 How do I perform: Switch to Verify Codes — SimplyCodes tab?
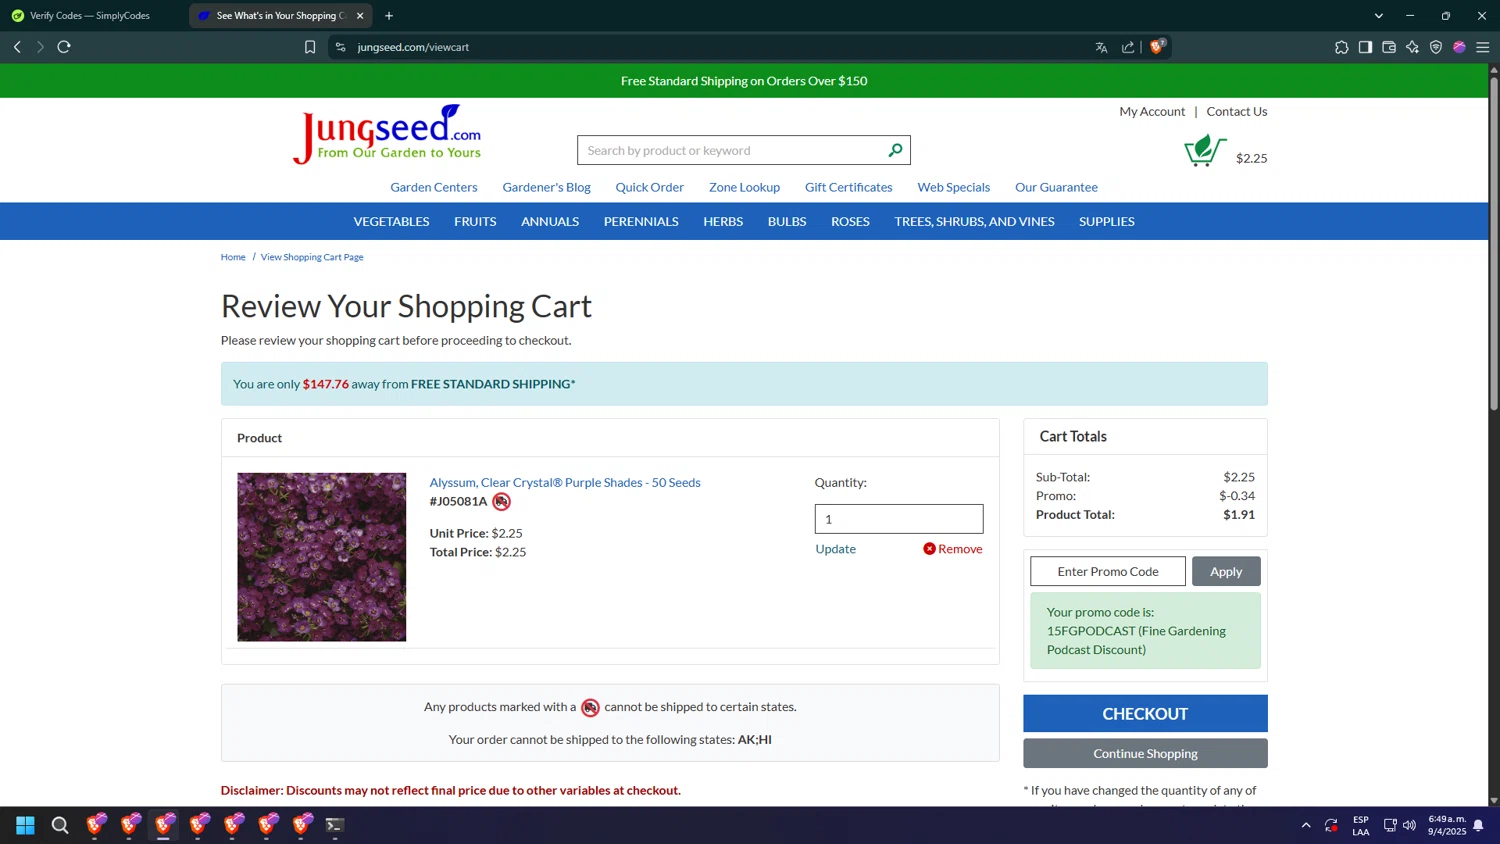90,16
